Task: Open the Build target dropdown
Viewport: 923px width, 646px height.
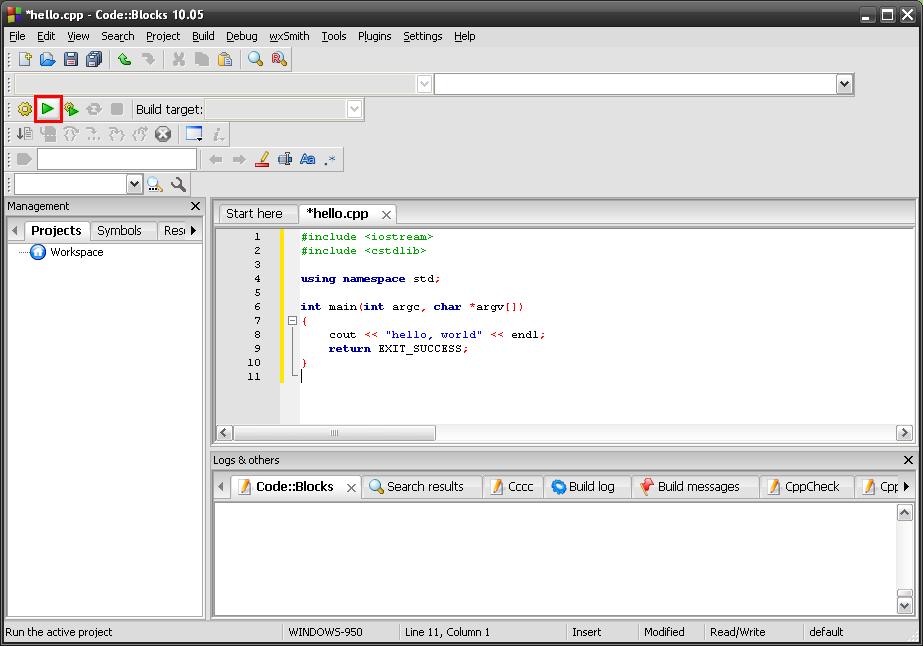Action: pos(355,109)
